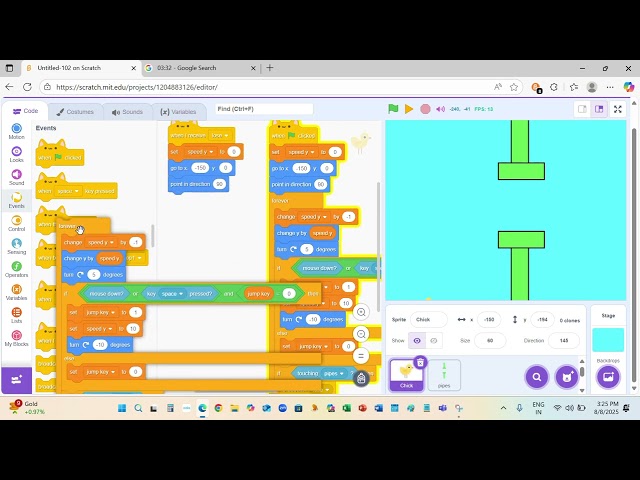
Task: Switch to the Costumes tab
Action: point(75,112)
